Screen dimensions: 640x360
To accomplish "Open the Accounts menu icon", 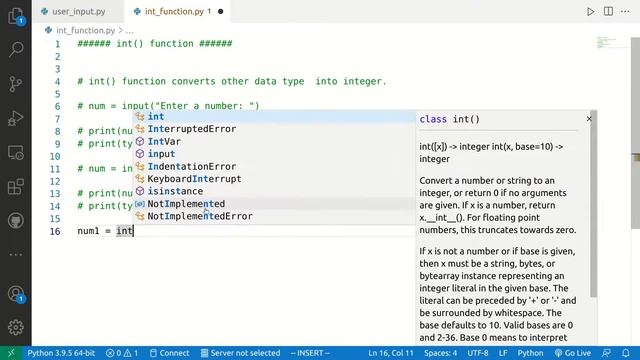I will point(16,294).
